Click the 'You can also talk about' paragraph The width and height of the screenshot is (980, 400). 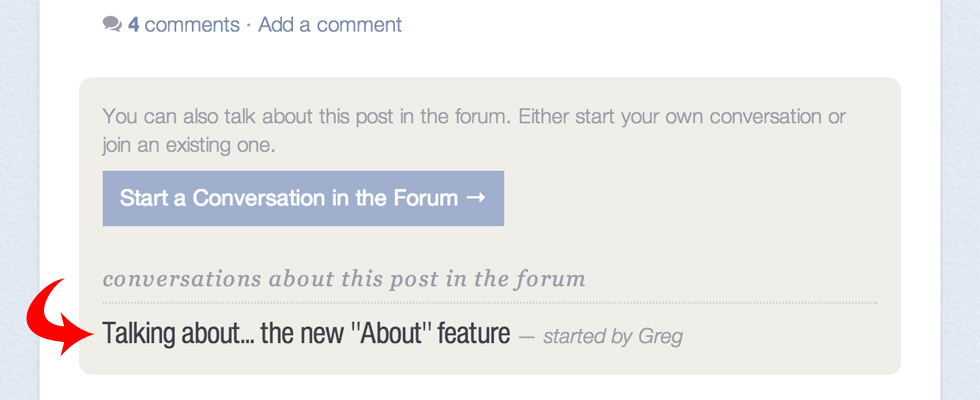tap(474, 116)
